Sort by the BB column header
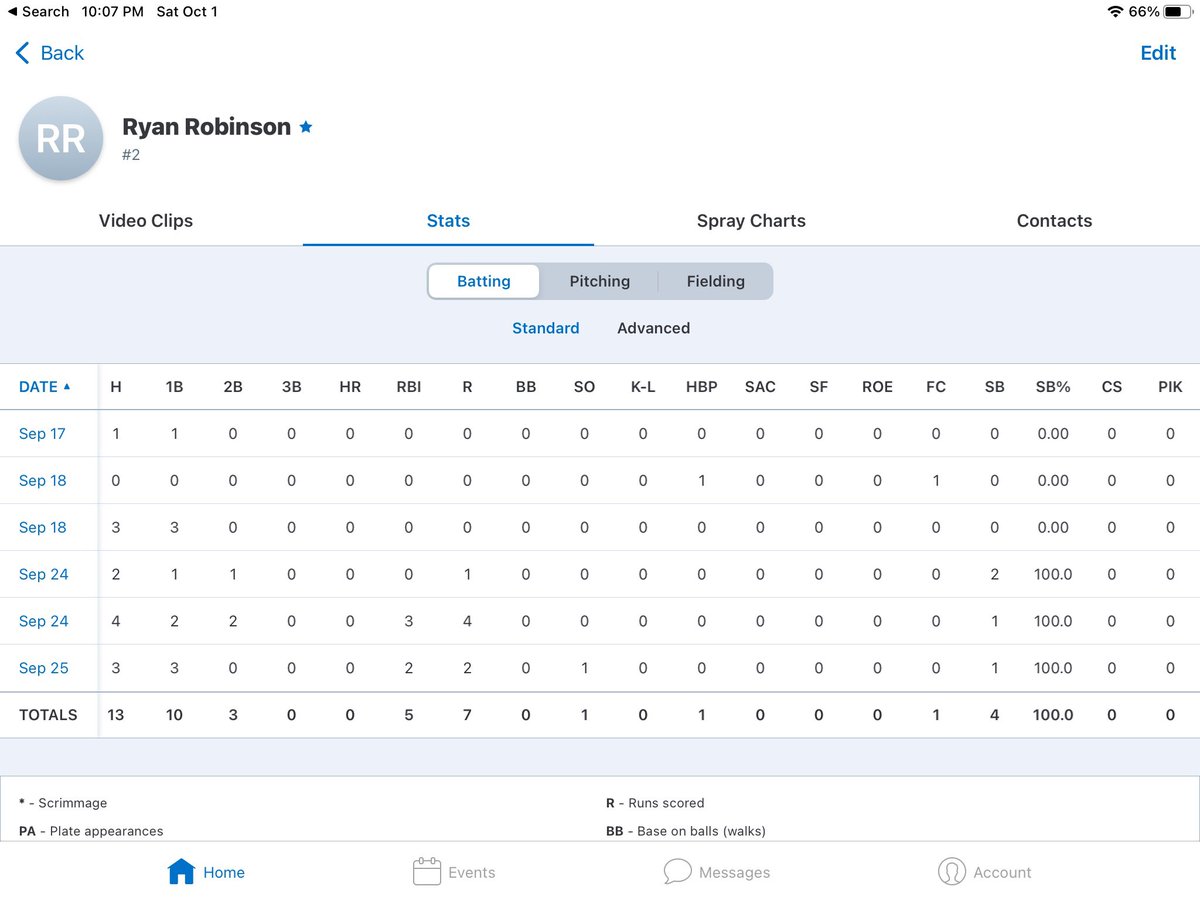 (526, 387)
